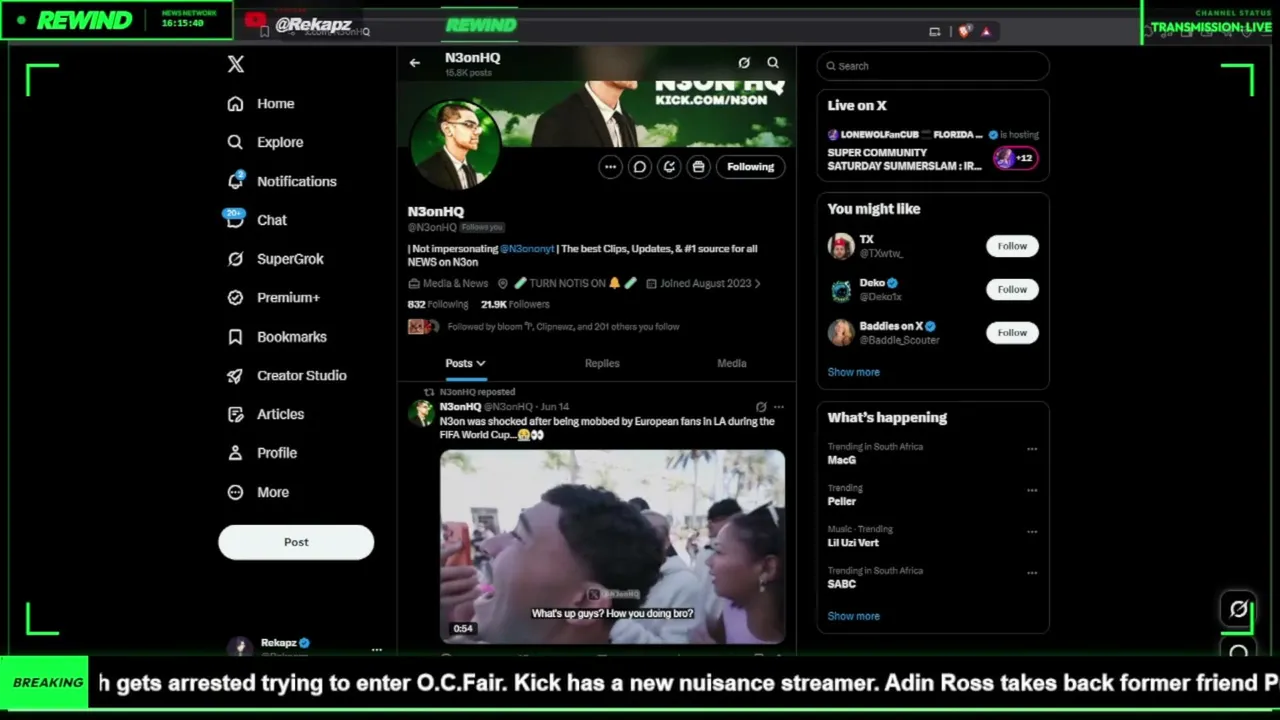Message N3onHQ via the chat bubble icon
The height and width of the screenshot is (720, 1280).
pos(640,167)
